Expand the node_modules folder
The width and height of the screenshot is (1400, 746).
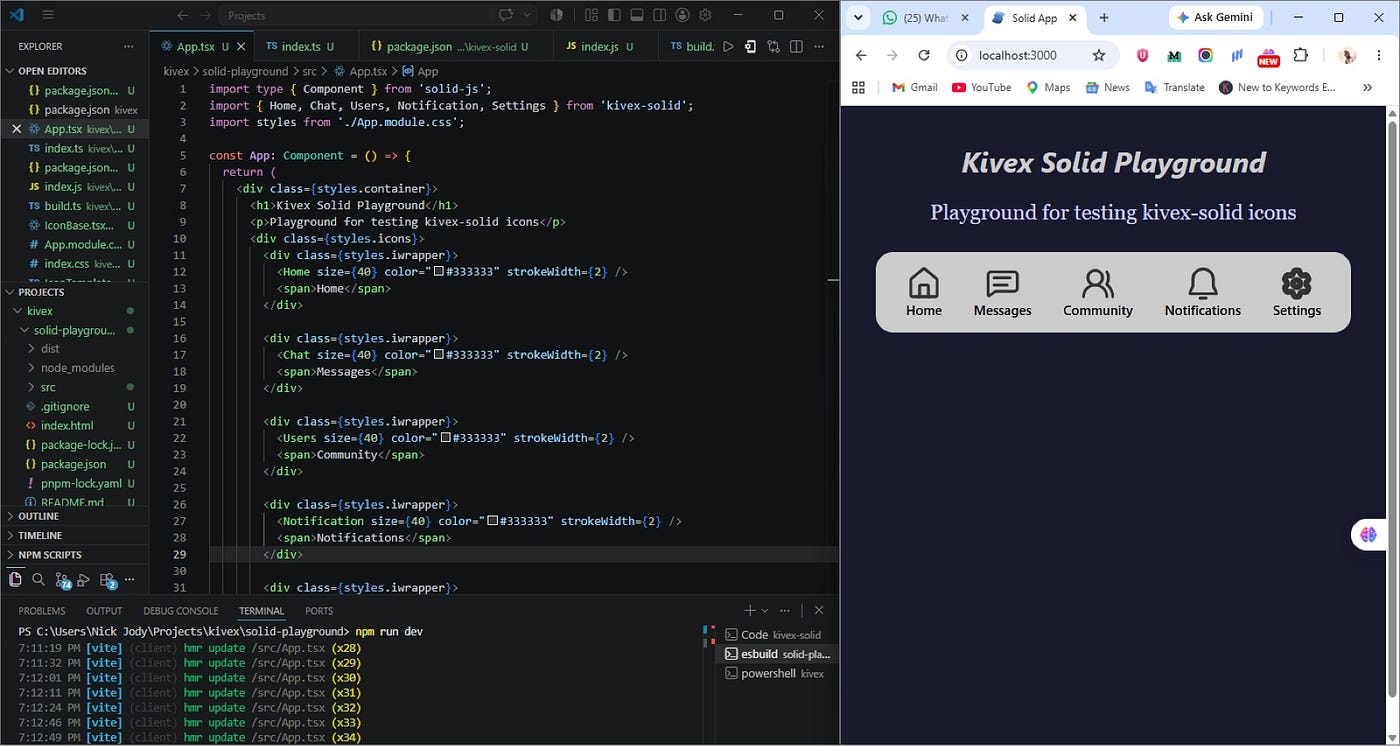(74, 368)
